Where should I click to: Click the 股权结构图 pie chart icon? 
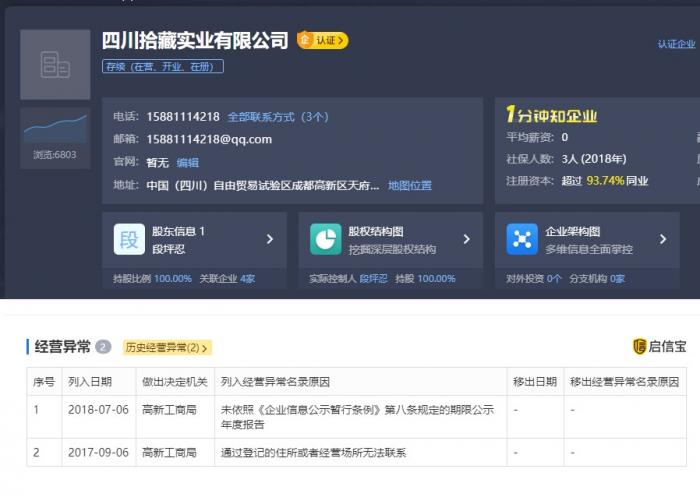[325, 239]
